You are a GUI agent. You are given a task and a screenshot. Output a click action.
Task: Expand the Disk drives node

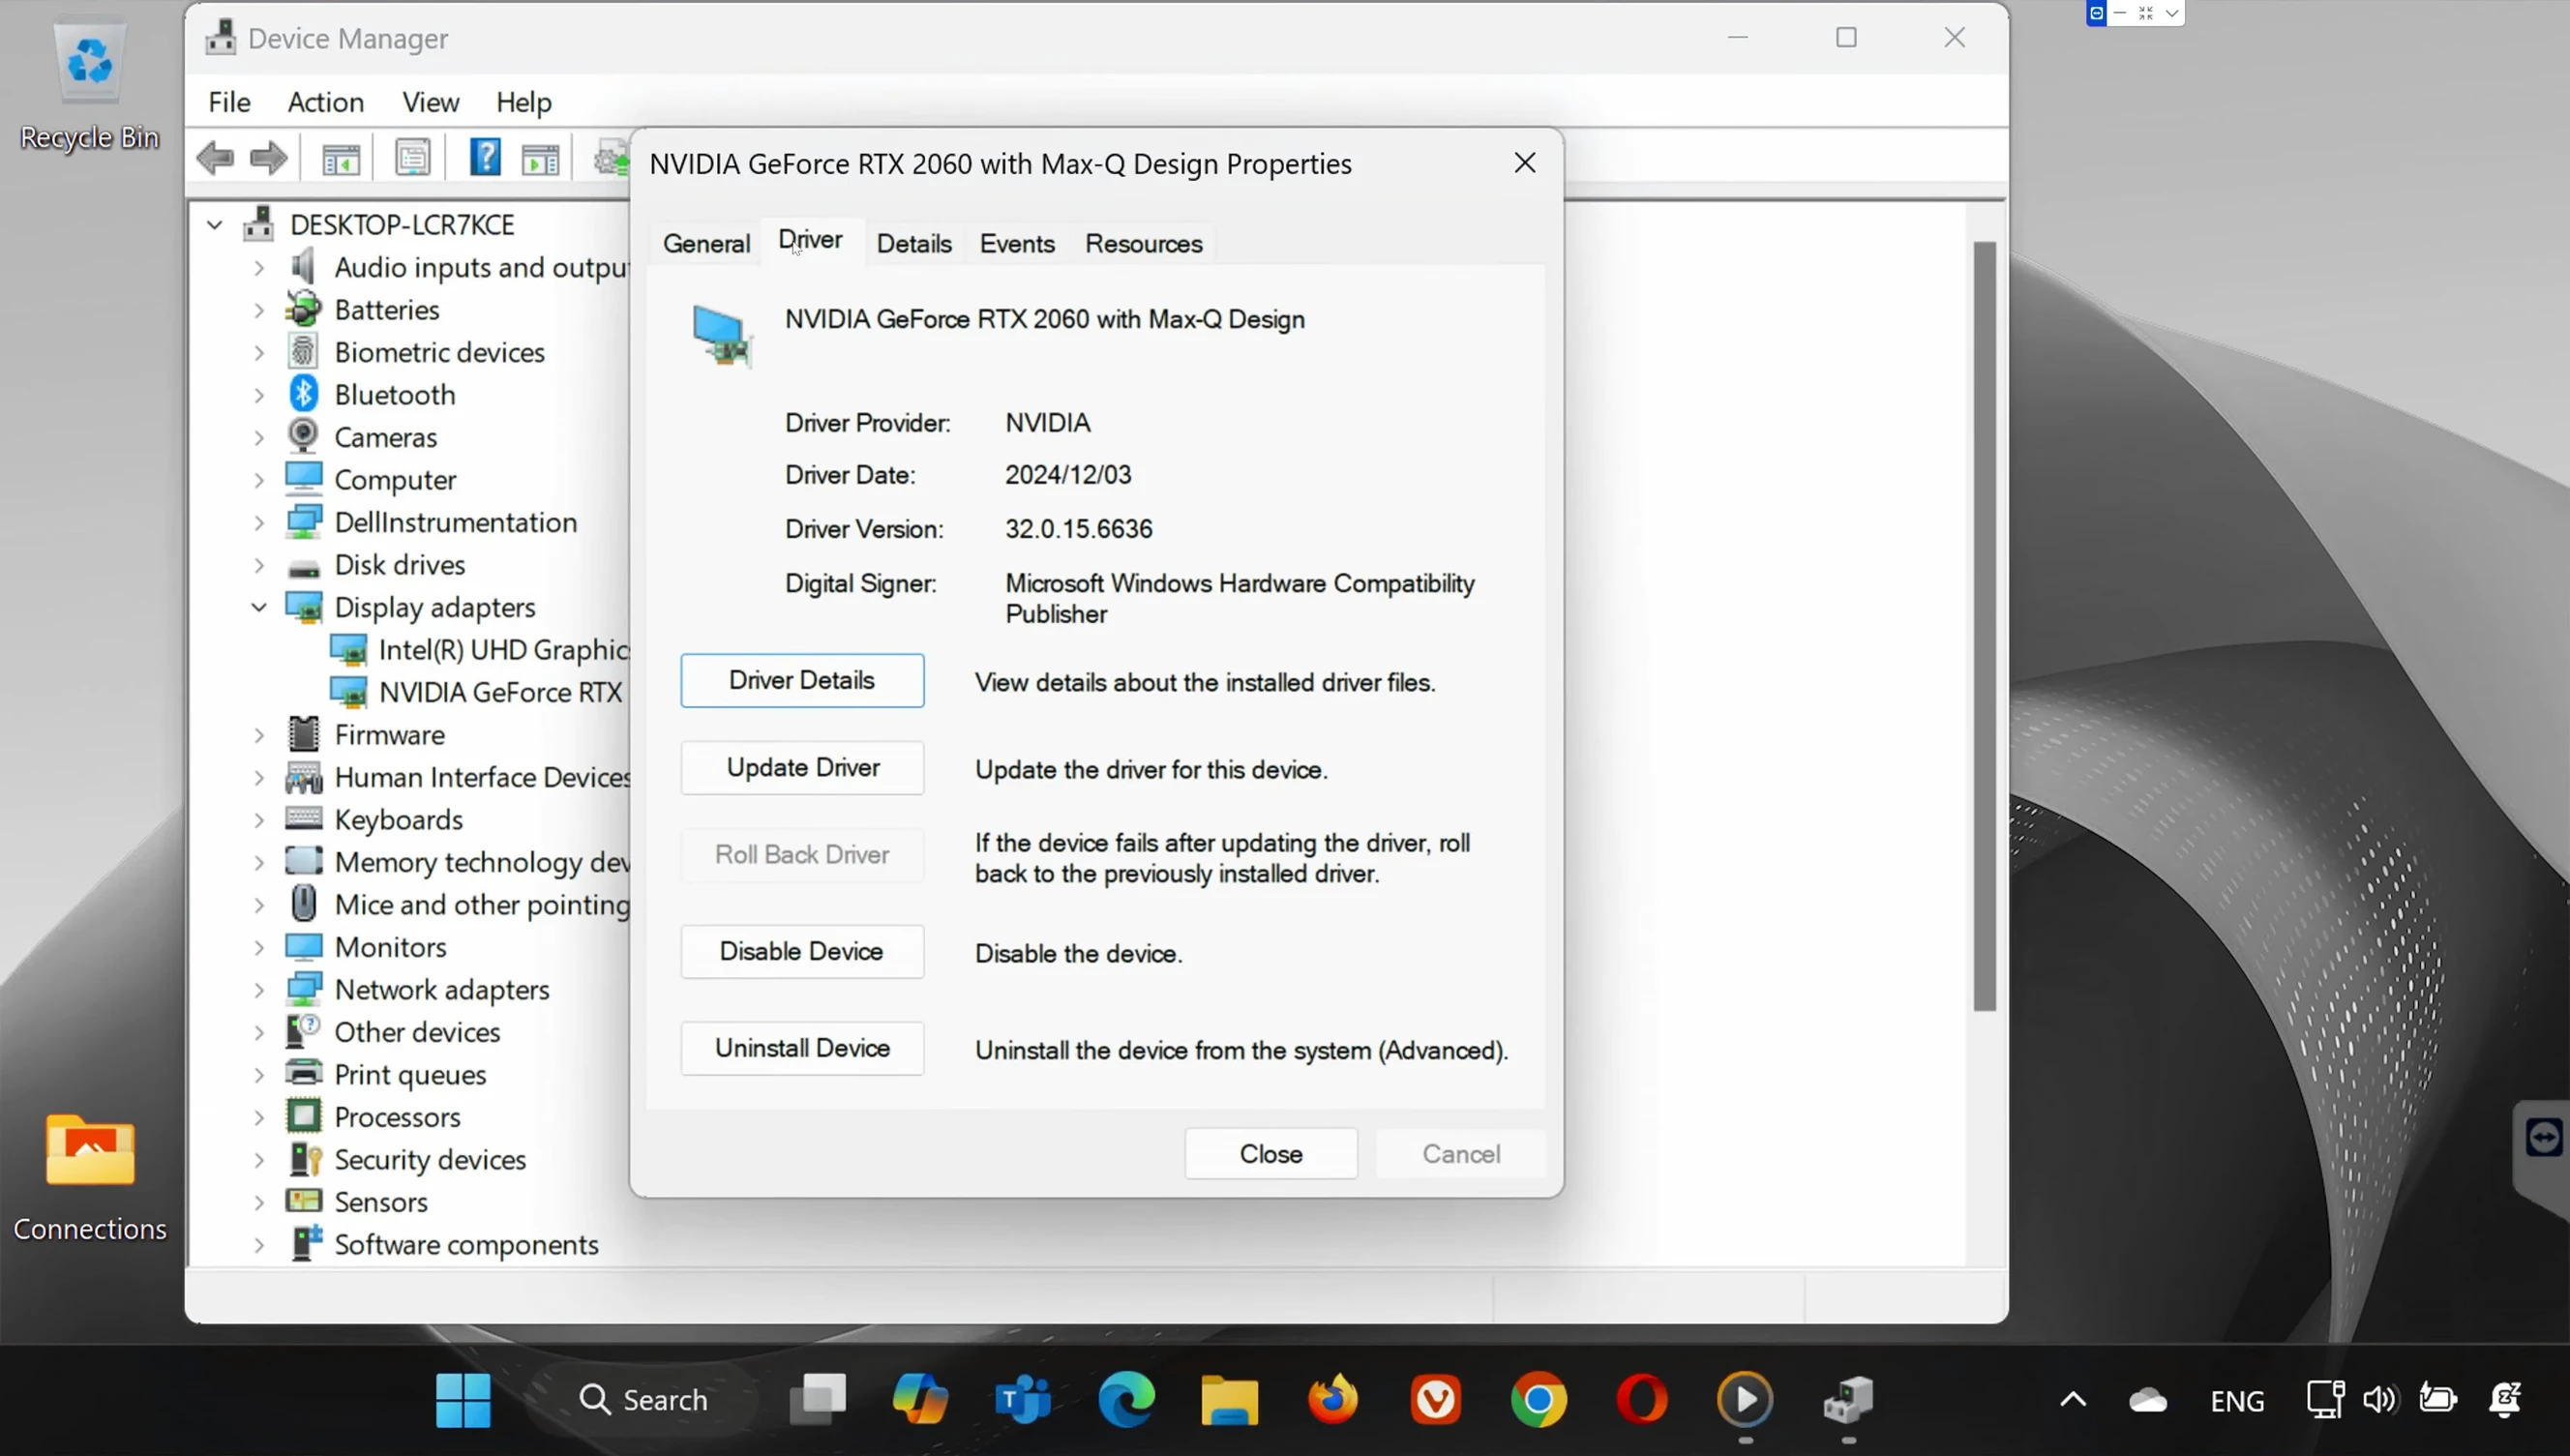coord(259,564)
